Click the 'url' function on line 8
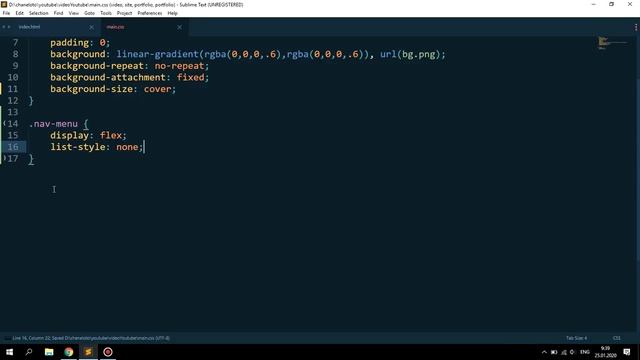 click(388, 54)
